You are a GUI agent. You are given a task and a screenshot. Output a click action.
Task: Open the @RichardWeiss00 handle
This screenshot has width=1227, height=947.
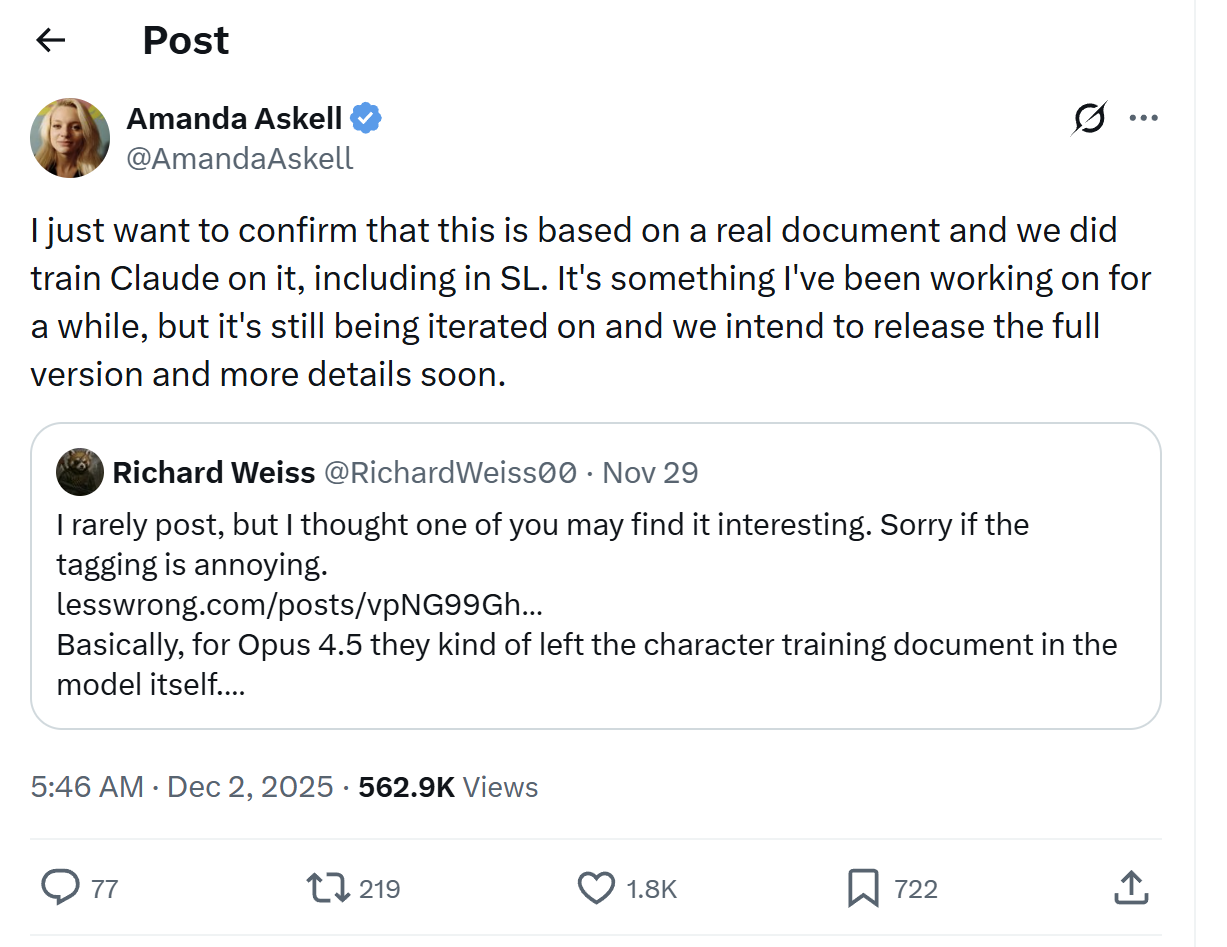click(451, 472)
